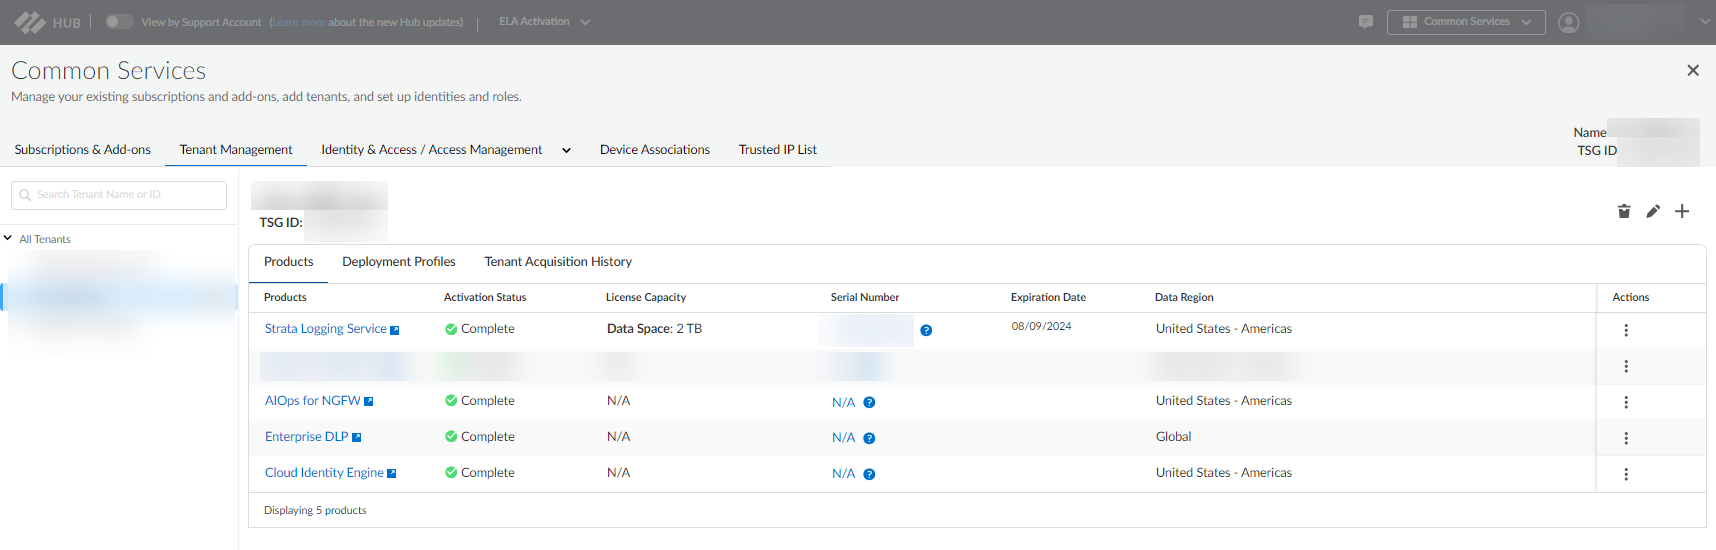Image resolution: width=1716 pixels, height=550 pixels.
Task: Click the add tenant plus icon
Action: pos(1682,211)
